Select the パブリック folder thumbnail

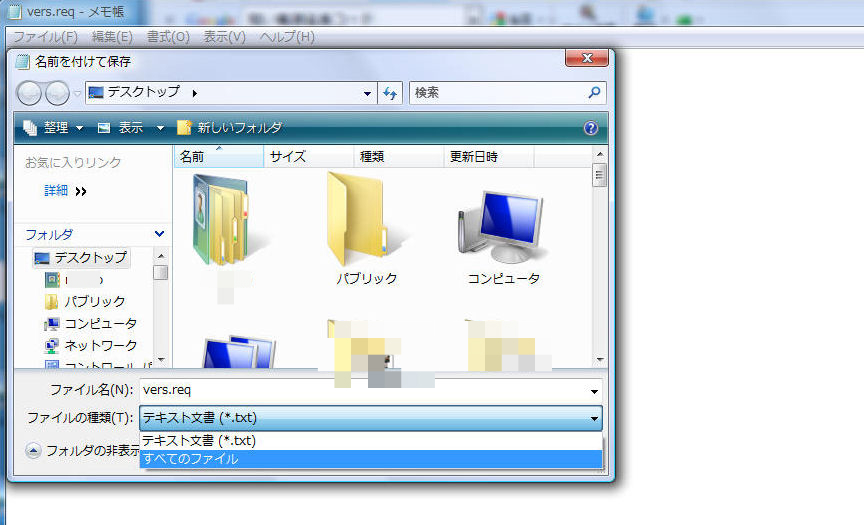click(x=366, y=229)
